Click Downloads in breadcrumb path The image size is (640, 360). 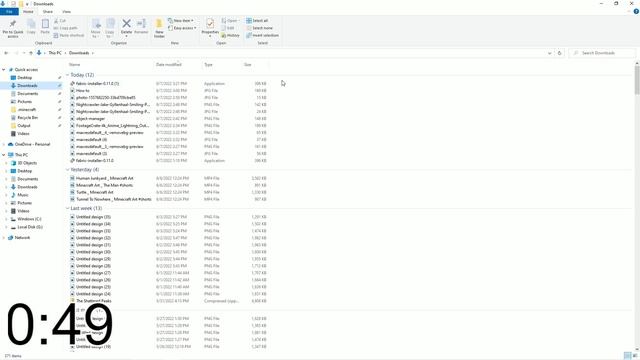79,53
